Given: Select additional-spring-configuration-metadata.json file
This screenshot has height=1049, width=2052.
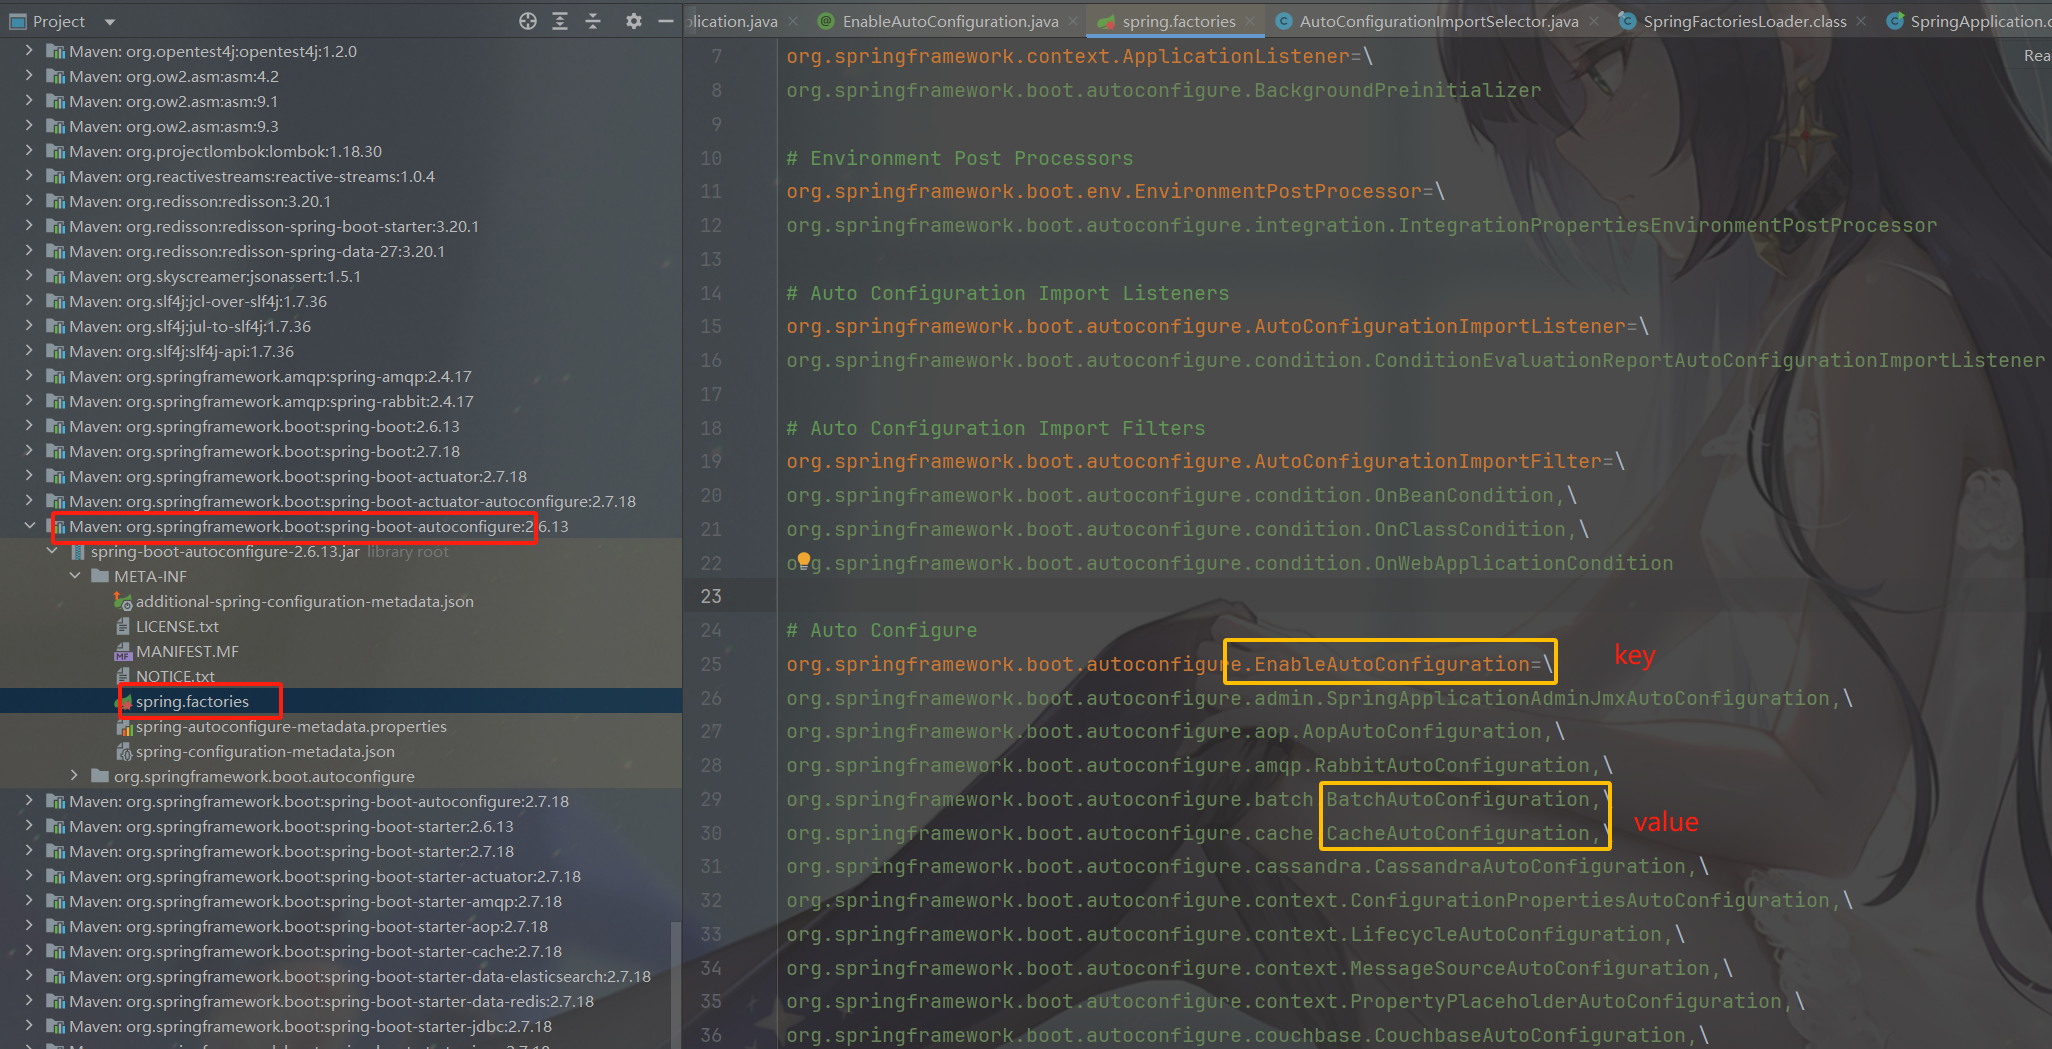Looking at the screenshot, I should (x=305, y=601).
